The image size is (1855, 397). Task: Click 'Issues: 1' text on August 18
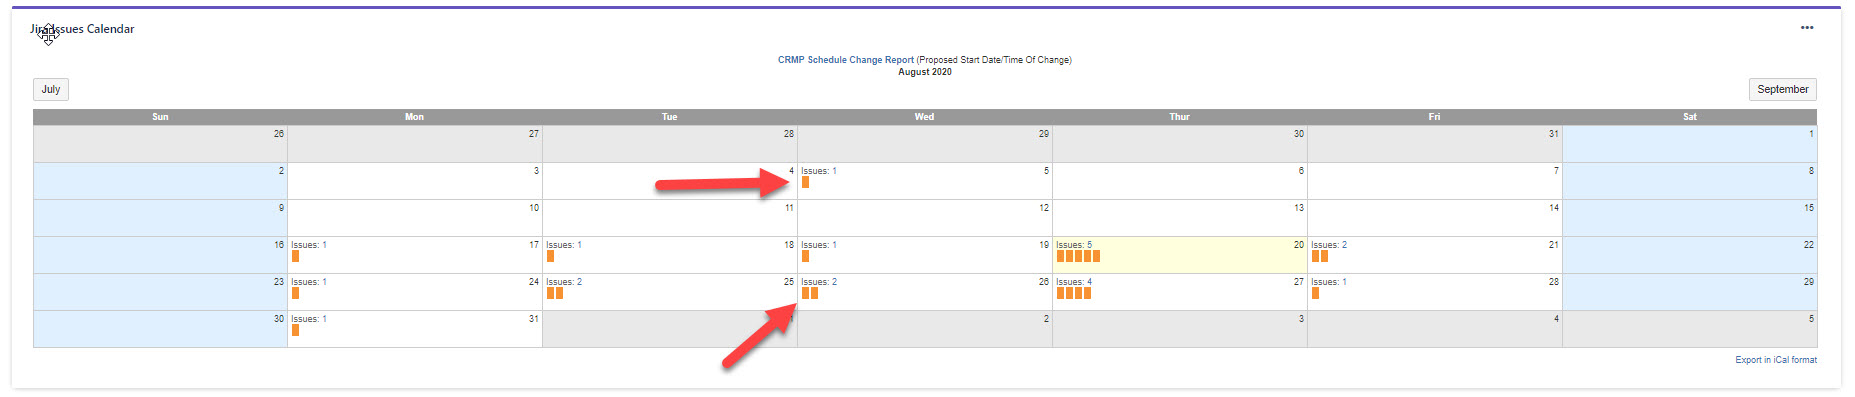[x=564, y=245]
